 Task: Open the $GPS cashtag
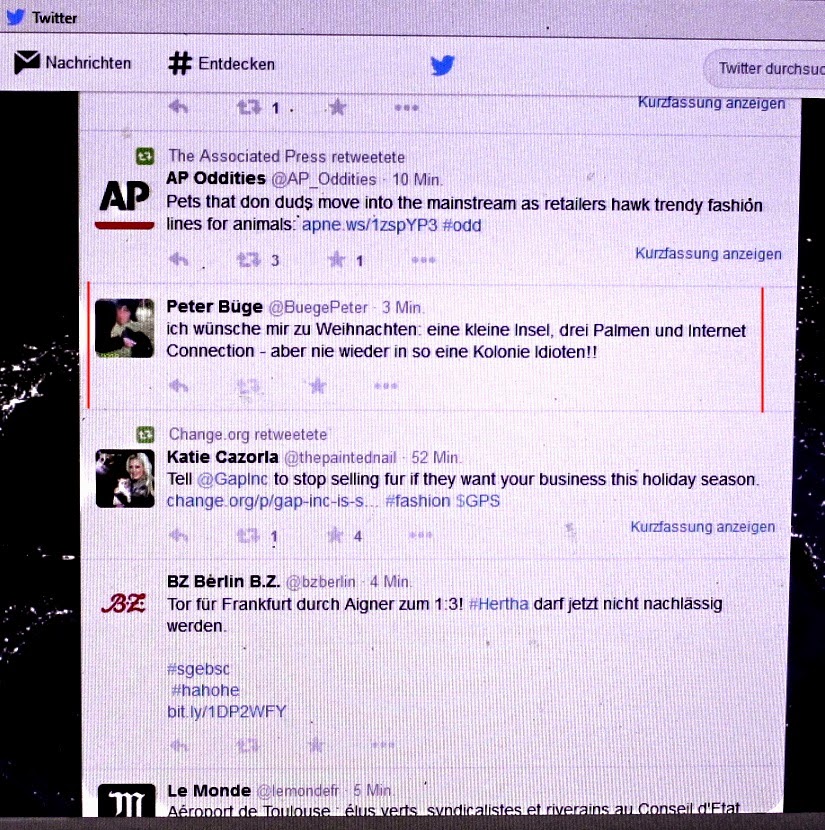(x=478, y=501)
